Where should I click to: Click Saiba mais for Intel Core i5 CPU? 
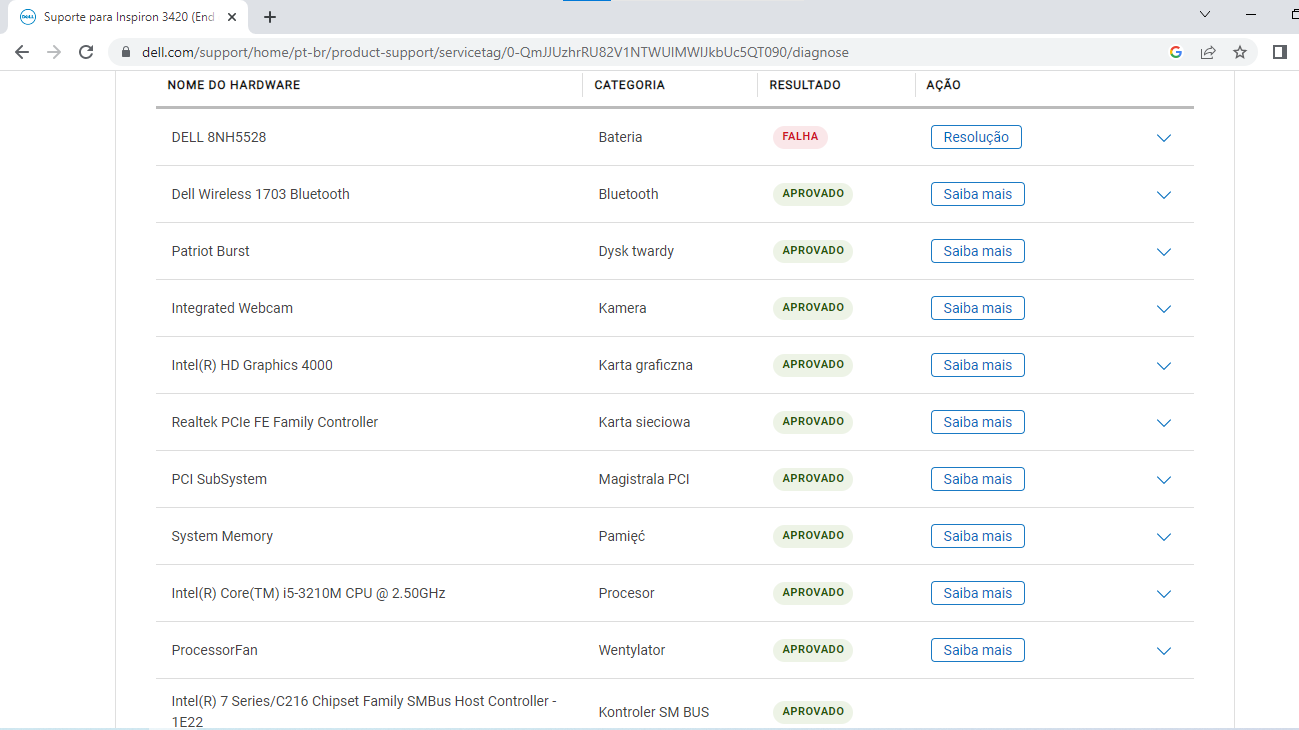978,593
